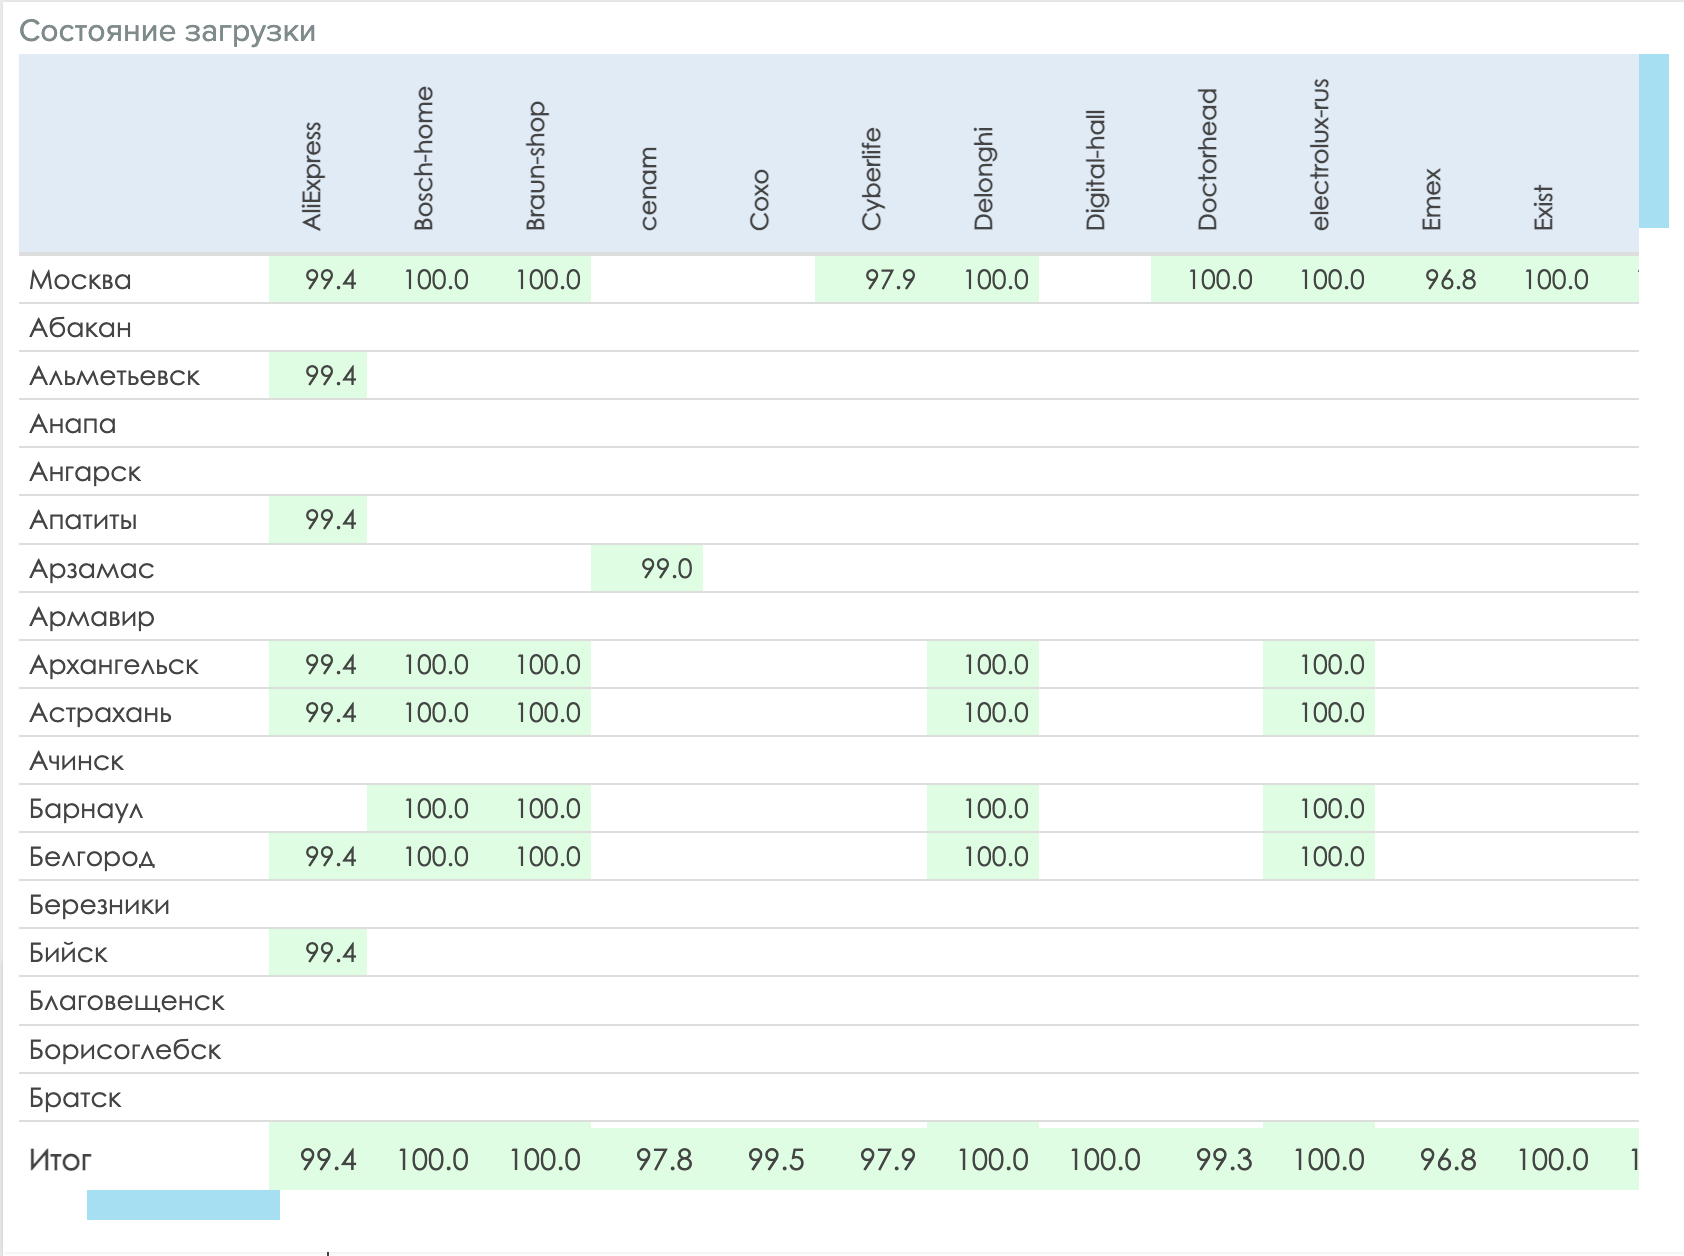
Task: Click the Армавир row label
Action: pos(92,617)
